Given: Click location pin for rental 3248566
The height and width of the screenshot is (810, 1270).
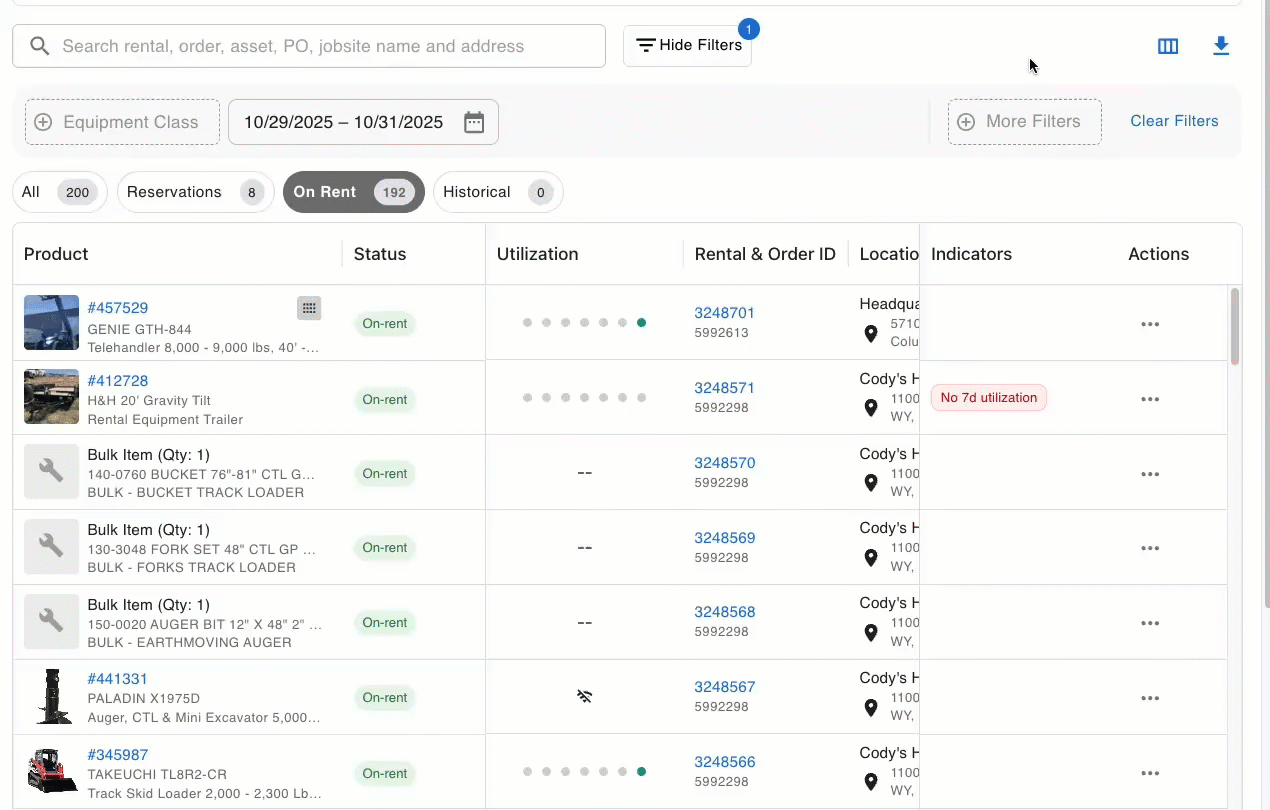Looking at the screenshot, I should coord(871,781).
